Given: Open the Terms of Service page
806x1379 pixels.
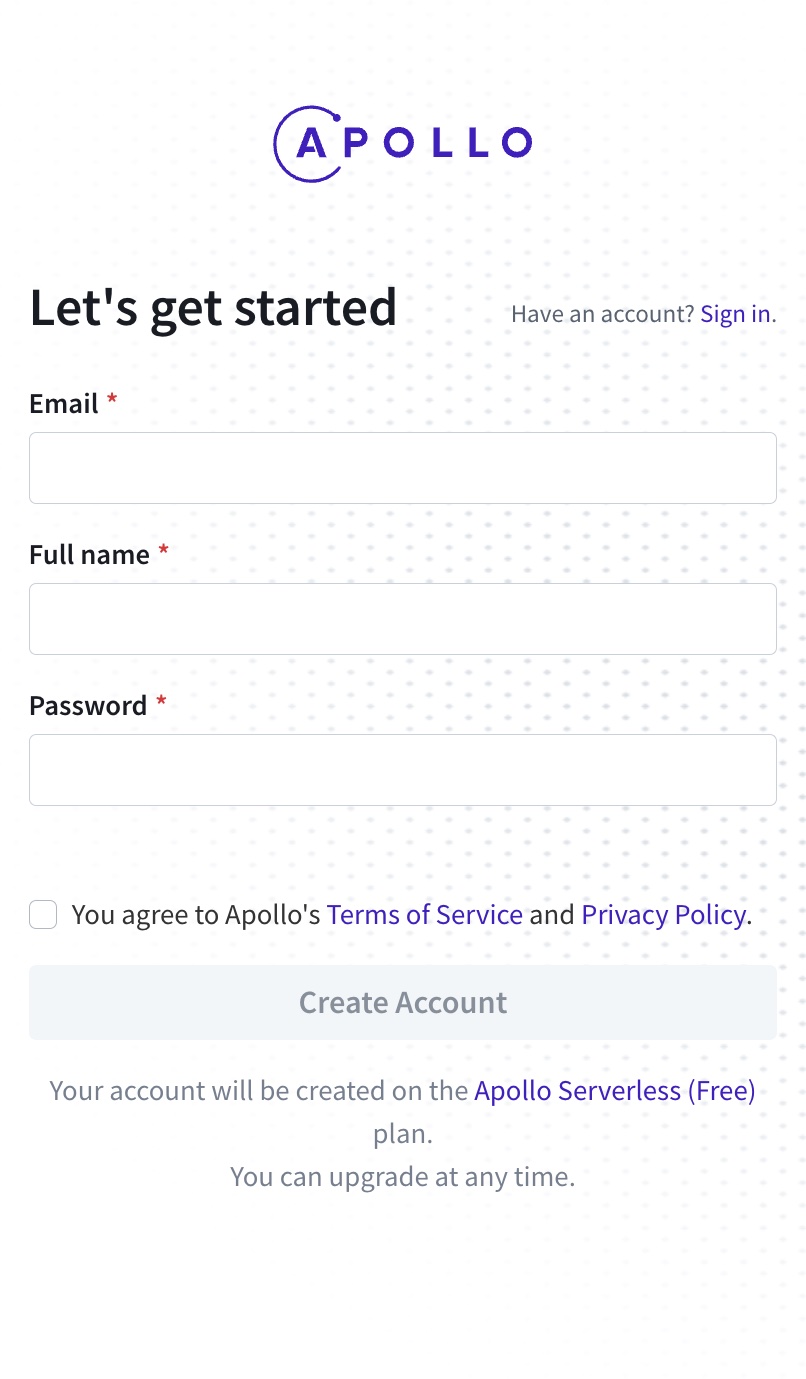Looking at the screenshot, I should point(424,914).
